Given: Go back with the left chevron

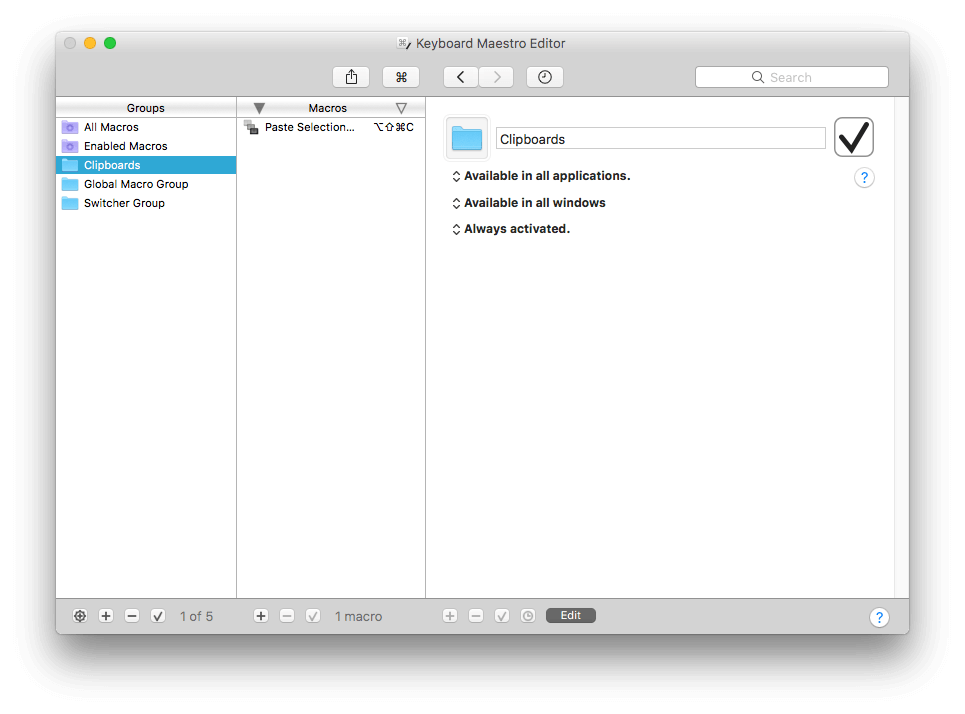Looking at the screenshot, I should click(460, 77).
